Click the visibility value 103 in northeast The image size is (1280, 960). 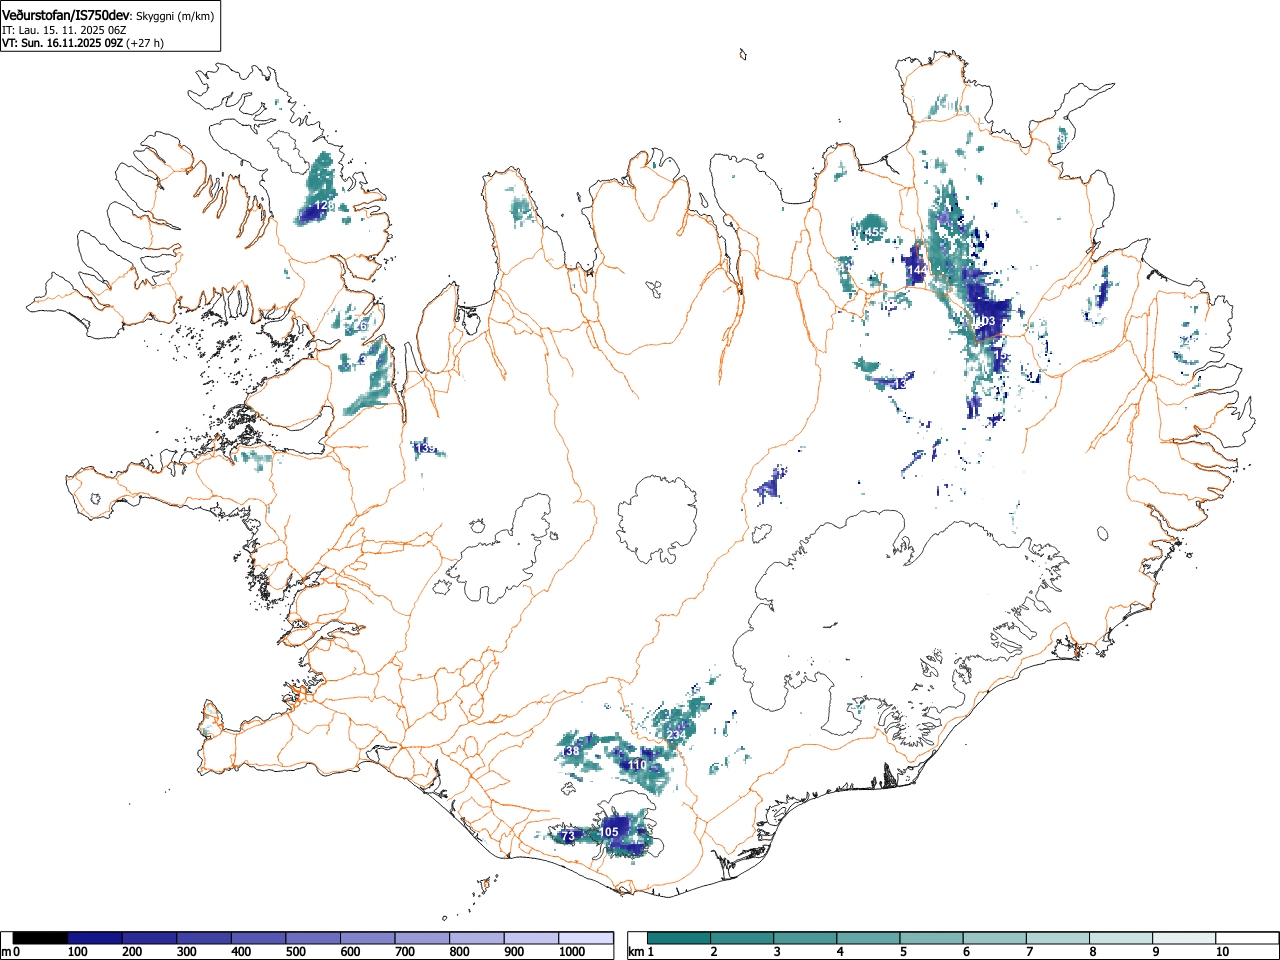(984, 321)
